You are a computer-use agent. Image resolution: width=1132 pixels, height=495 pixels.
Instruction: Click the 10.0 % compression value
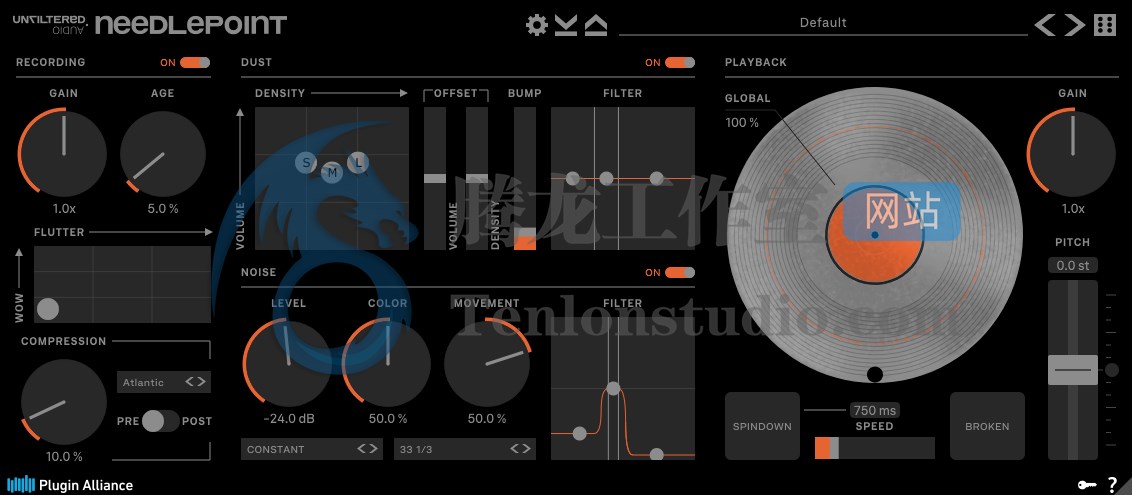[64, 457]
